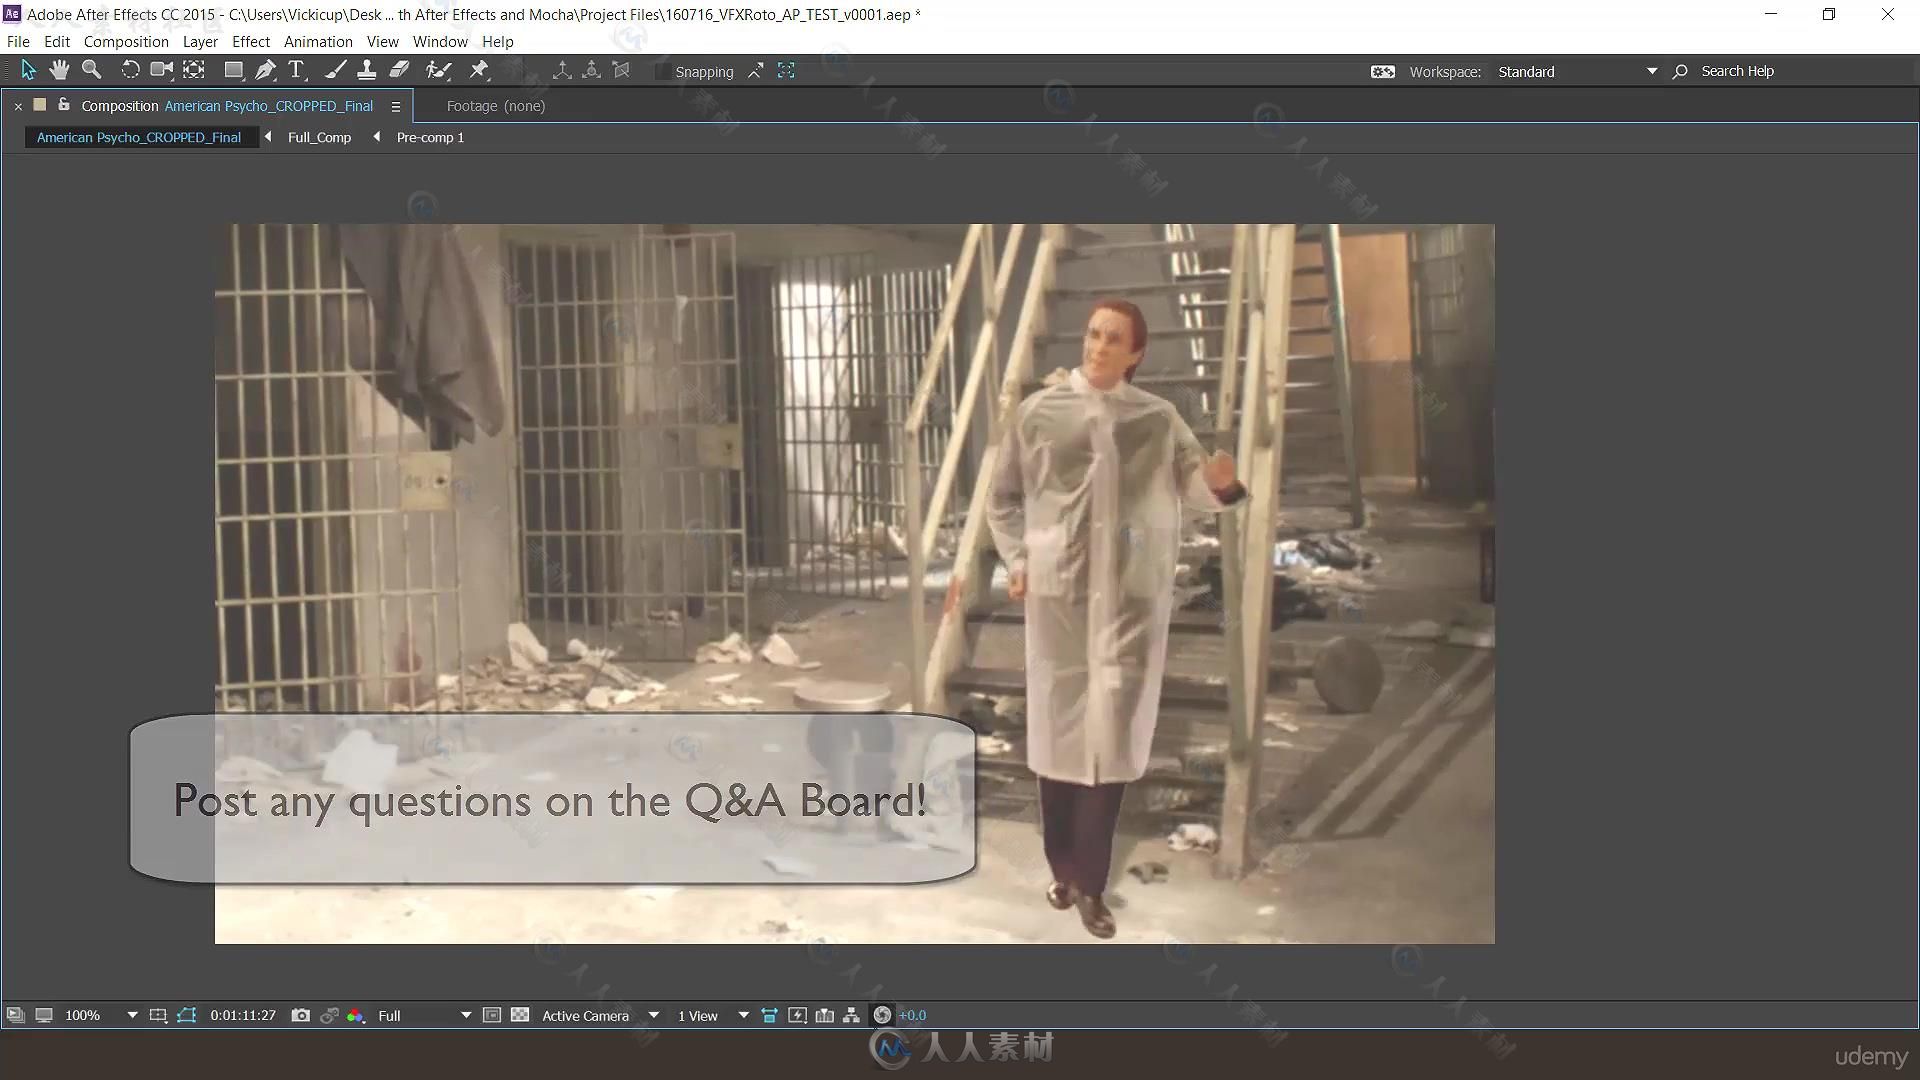This screenshot has height=1080, width=1920.
Task: Enable the Snapping checkbox
Action: (x=663, y=71)
